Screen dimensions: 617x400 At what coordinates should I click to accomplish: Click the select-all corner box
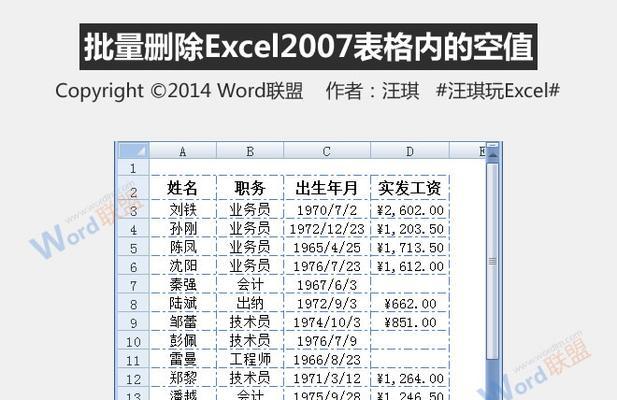134,151
